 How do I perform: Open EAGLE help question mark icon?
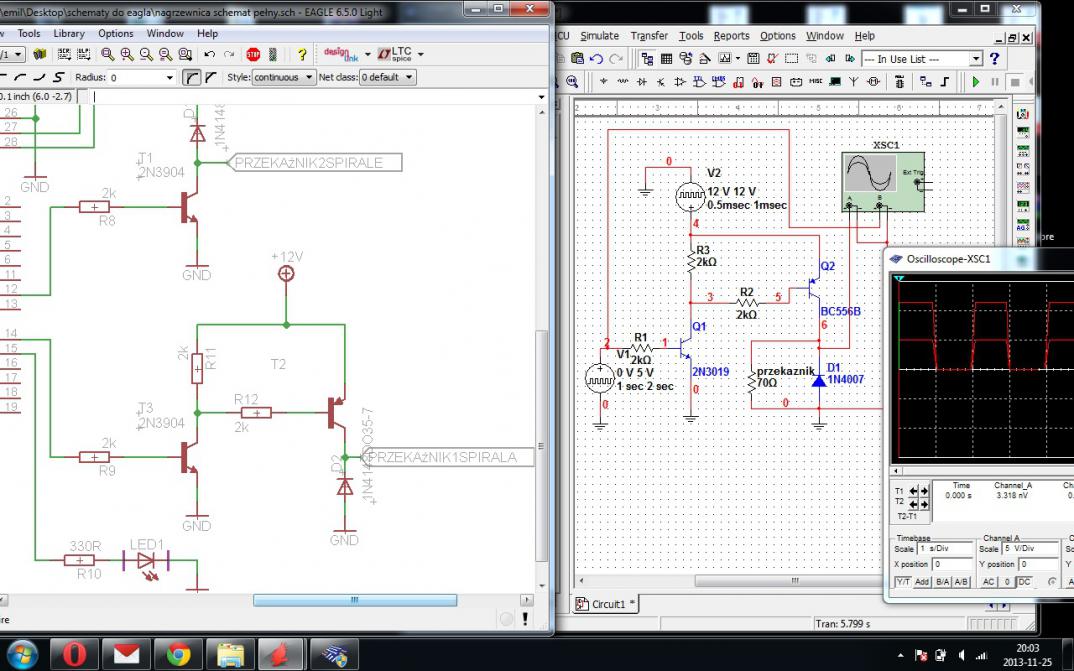[x=302, y=54]
